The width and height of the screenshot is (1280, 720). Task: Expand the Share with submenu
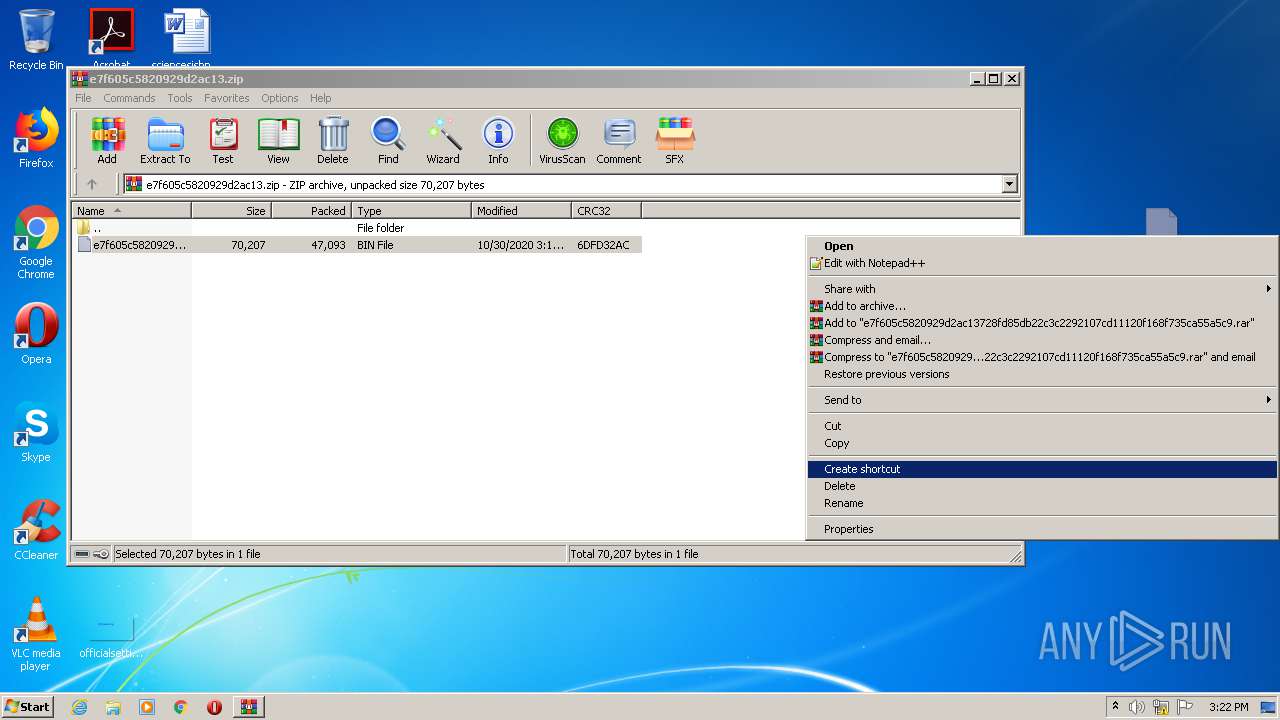pos(1042,289)
